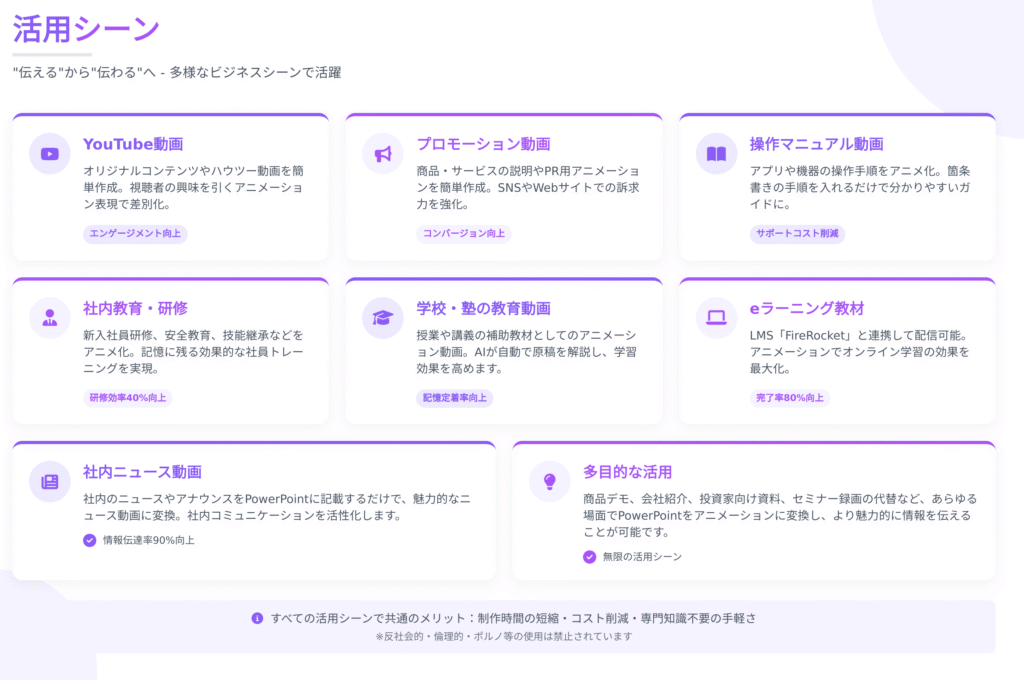This screenshot has width=1024, height=680.
Task: Select the 多目的な活用 card title
Action: (x=628, y=472)
